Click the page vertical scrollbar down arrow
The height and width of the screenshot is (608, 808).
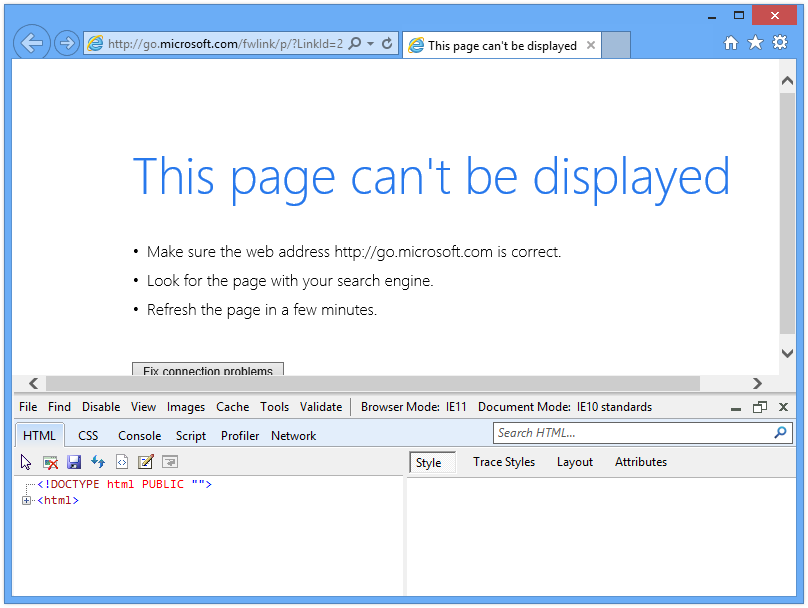click(787, 353)
